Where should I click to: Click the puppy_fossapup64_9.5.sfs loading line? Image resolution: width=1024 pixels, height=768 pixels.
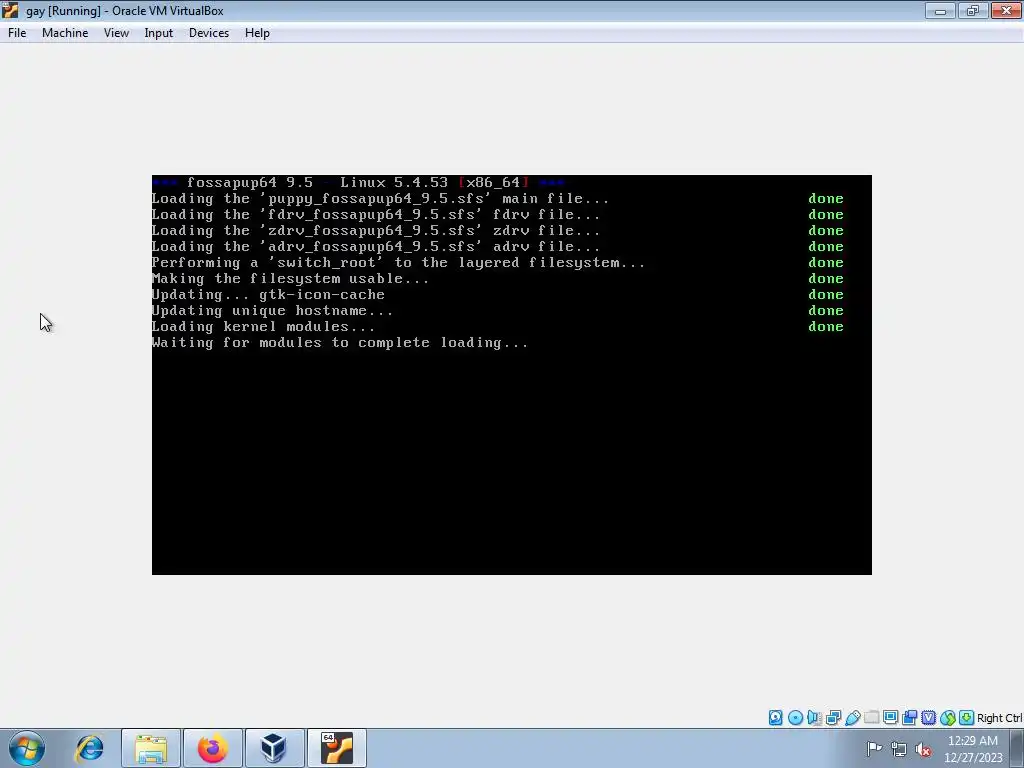coord(380,199)
